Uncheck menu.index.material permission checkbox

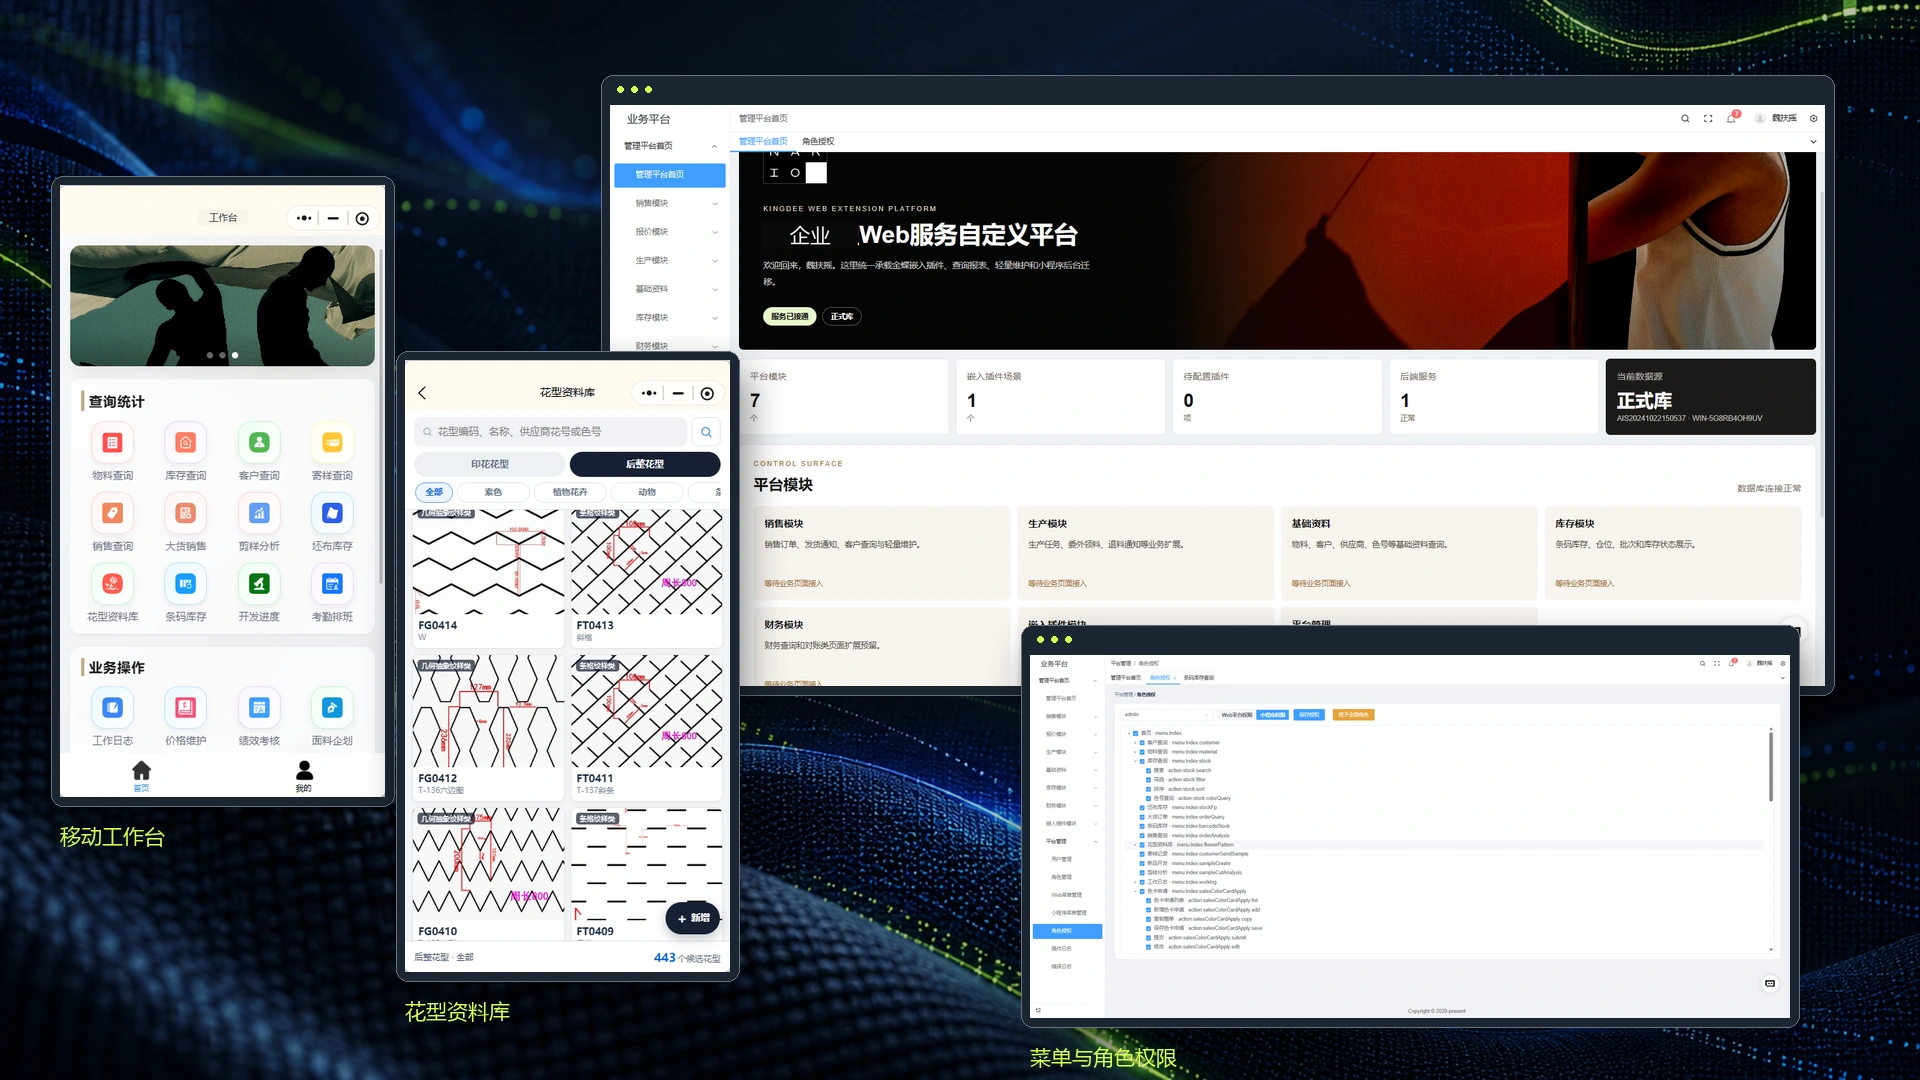1142,752
